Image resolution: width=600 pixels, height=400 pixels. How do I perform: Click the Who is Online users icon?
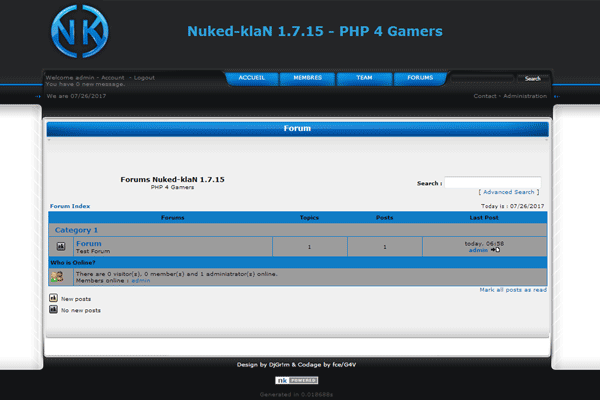[58, 276]
